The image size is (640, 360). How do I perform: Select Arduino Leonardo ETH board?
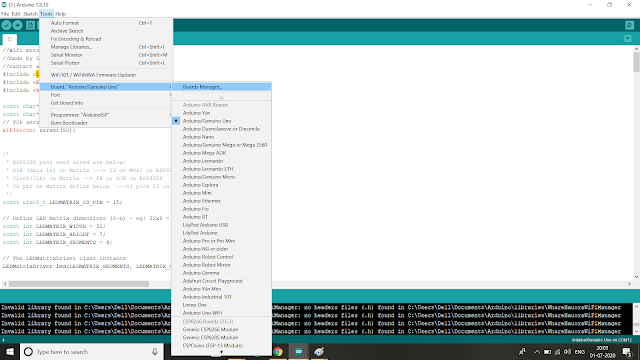click(222, 169)
